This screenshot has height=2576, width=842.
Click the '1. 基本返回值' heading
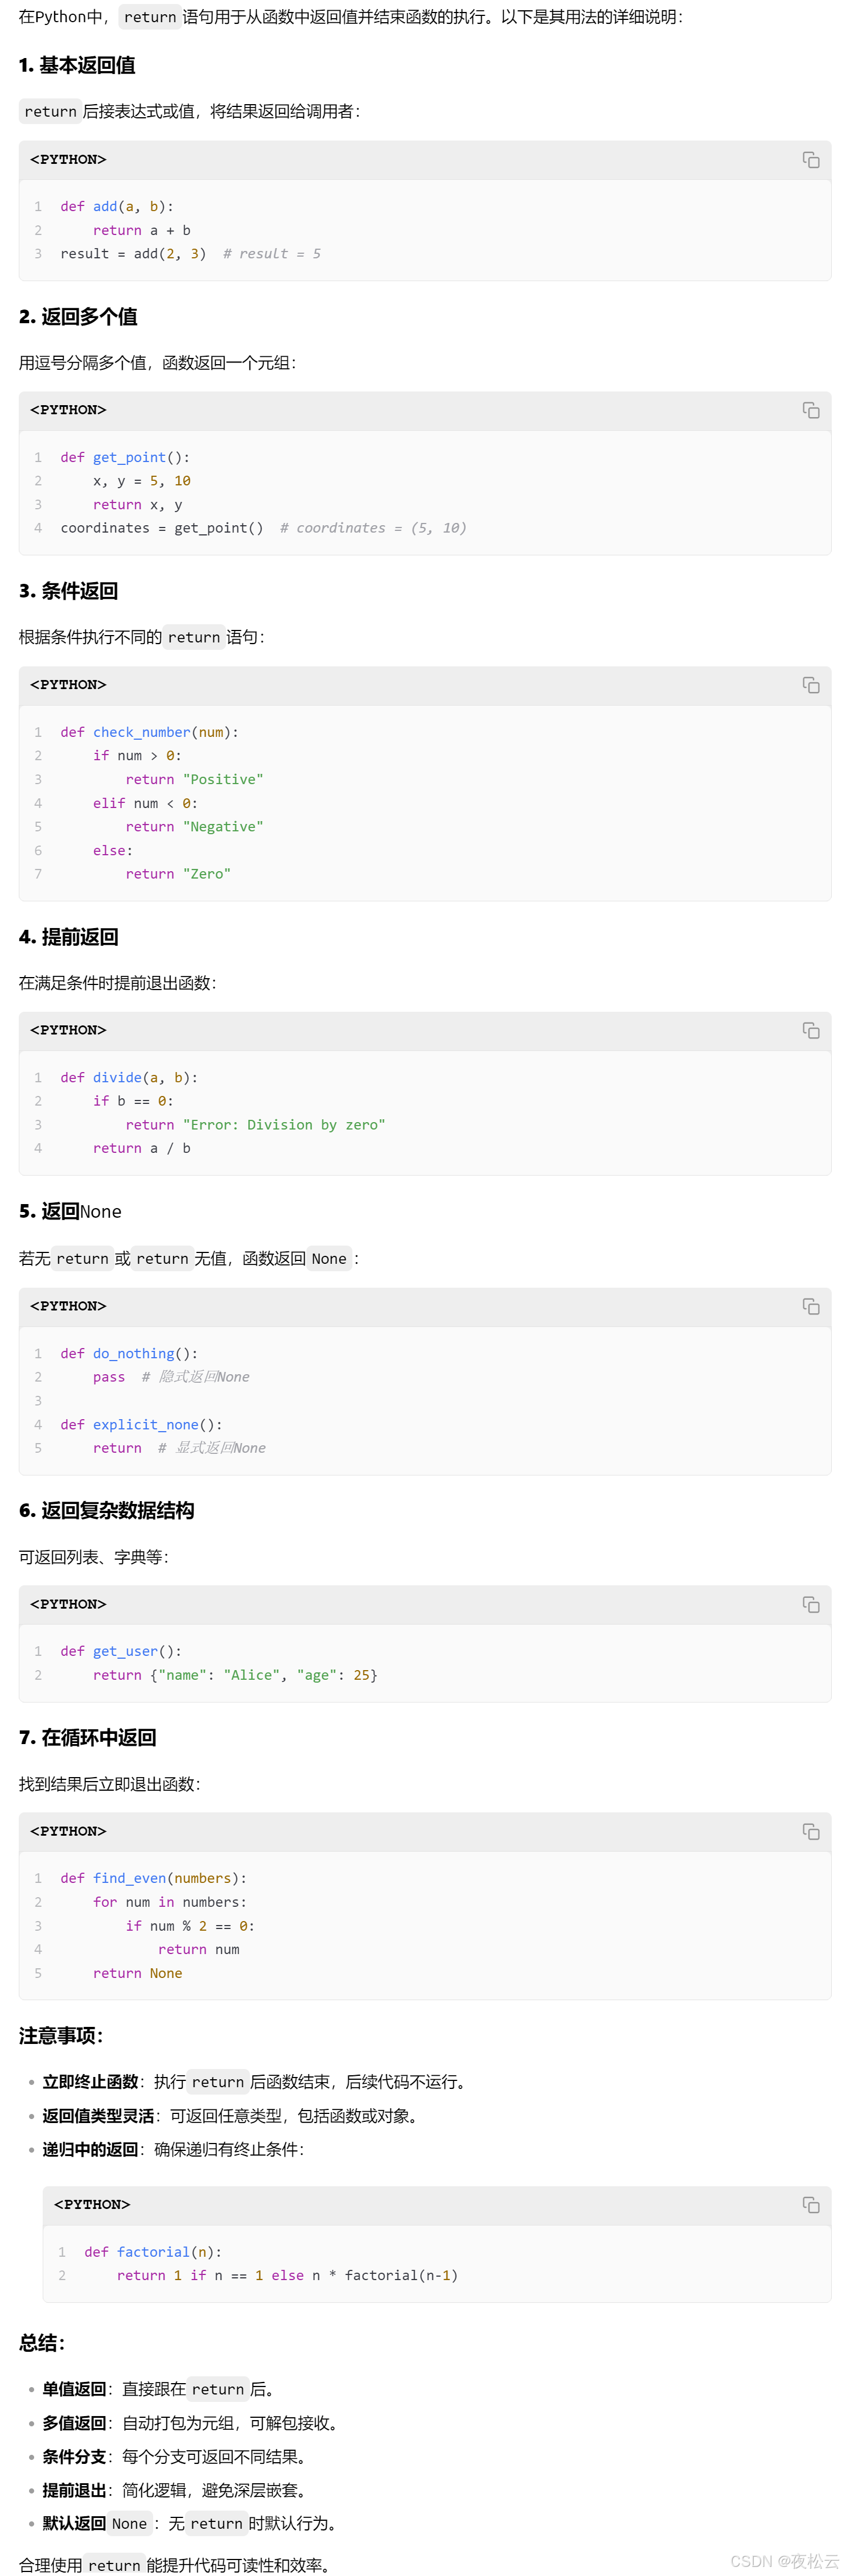click(77, 65)
